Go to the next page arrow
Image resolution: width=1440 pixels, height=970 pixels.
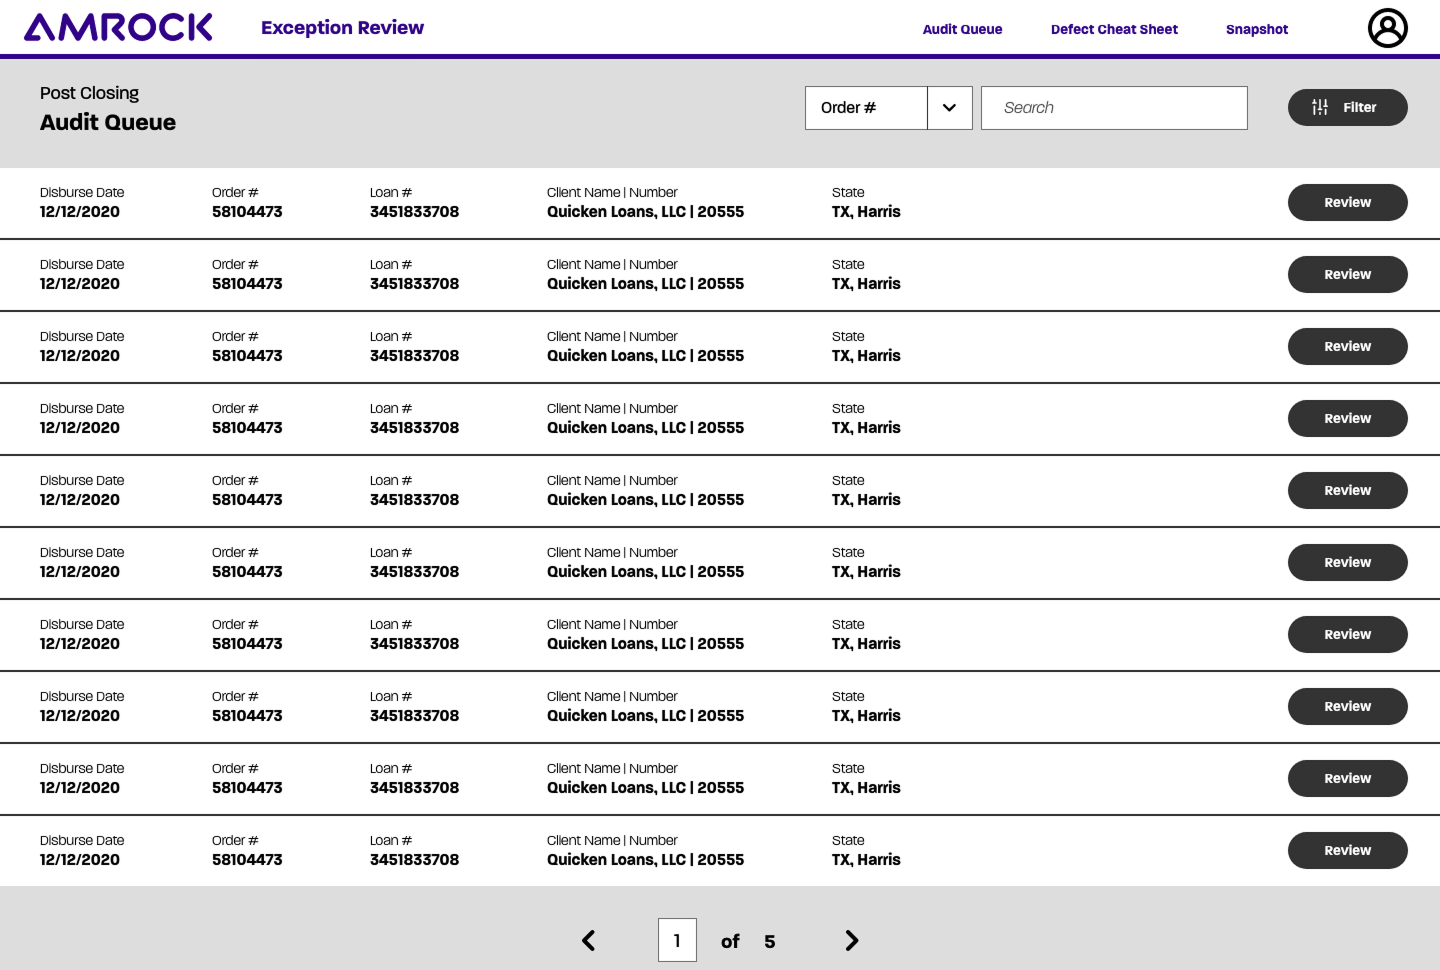point(851,940)
